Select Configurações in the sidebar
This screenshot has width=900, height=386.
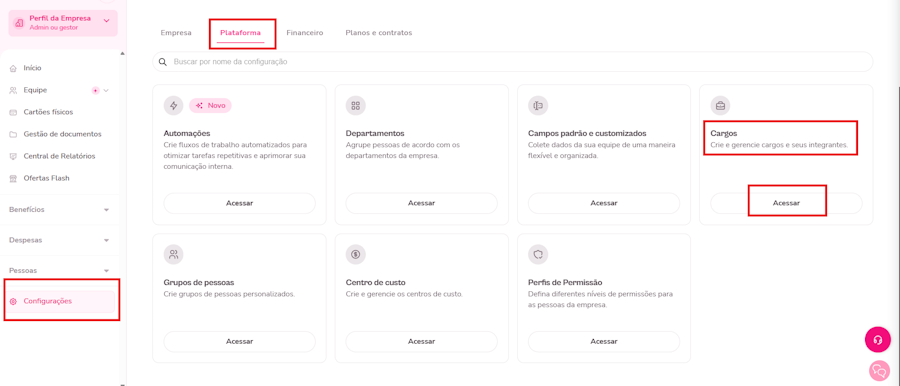click(60, 302)
